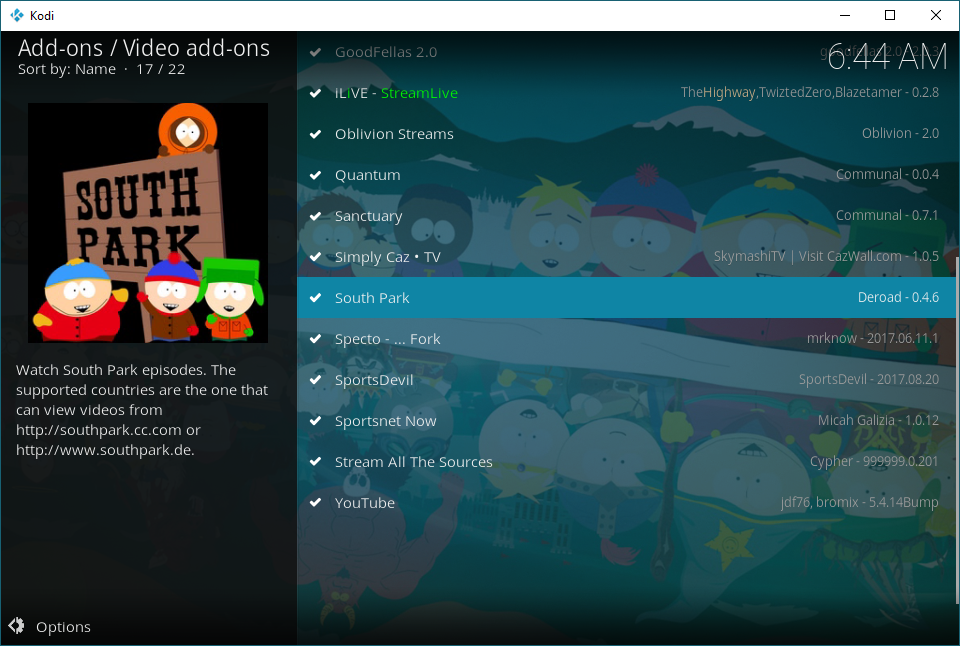Click the mrknow - 2017.06.11.1 version text
Image resolution: width=960 pixels, height=646 pixels.
click(x=872, y=339)
